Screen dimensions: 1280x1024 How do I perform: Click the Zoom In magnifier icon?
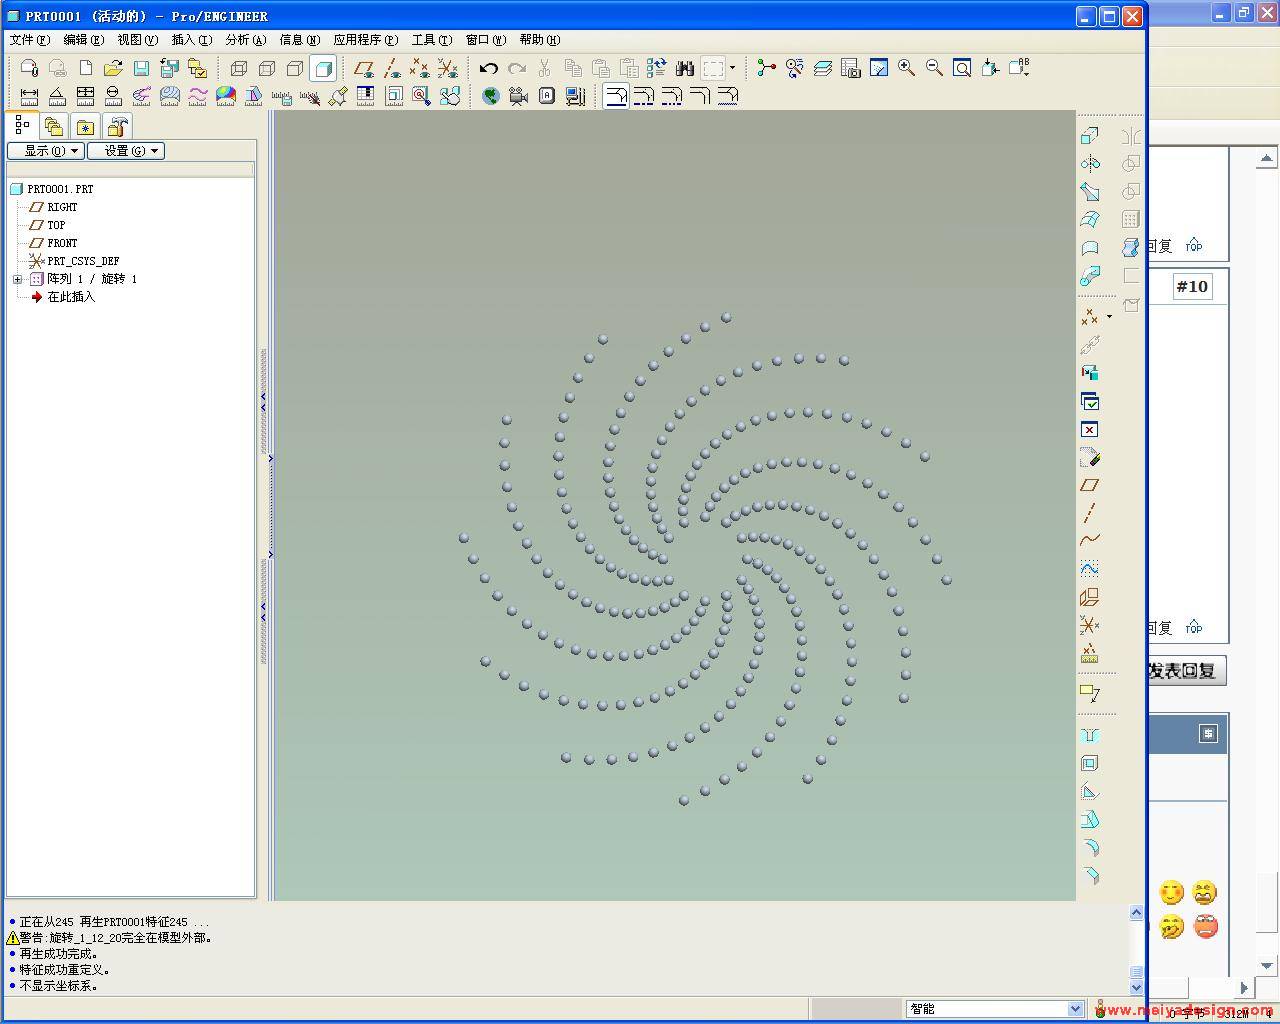(x=906, y=68)
